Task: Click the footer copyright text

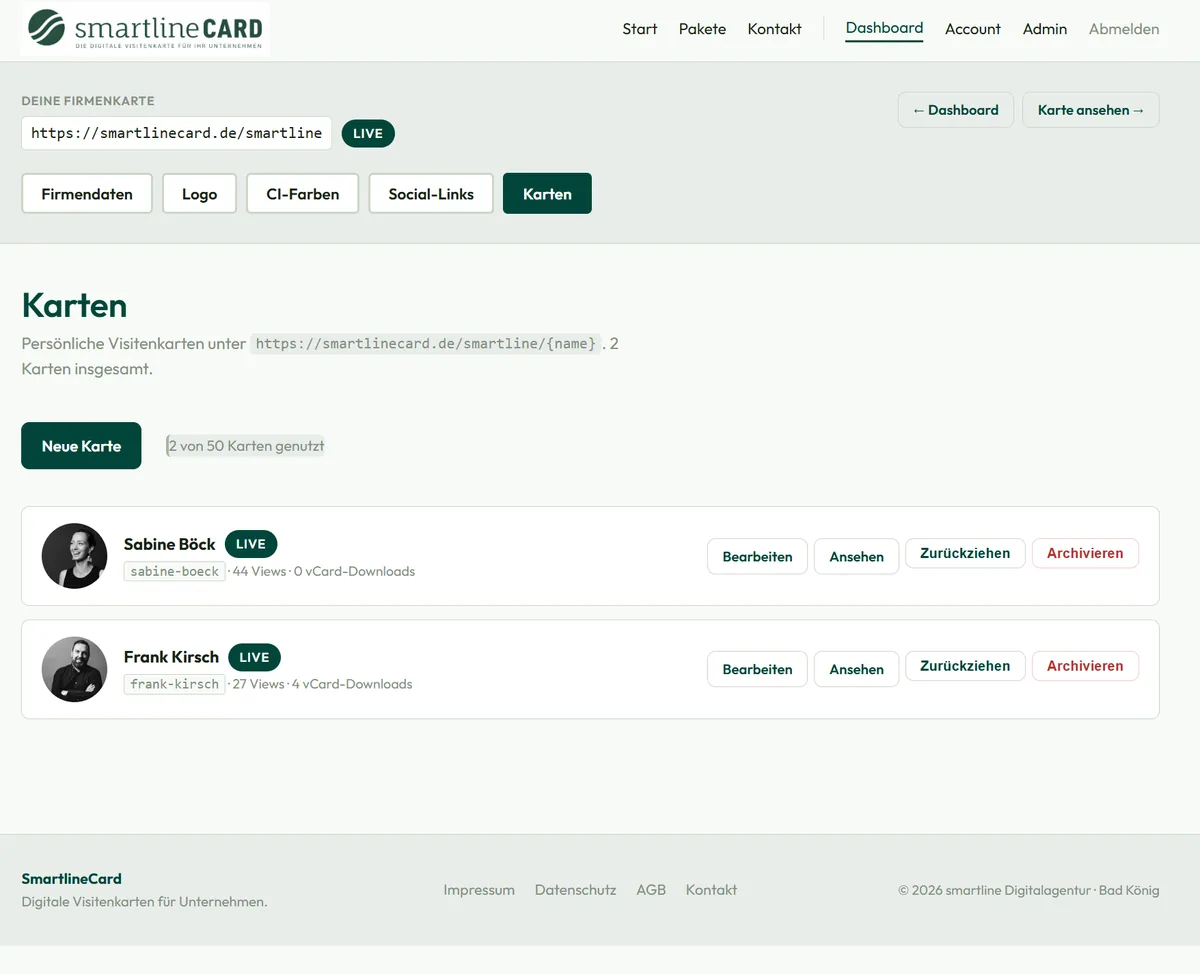Action: point(1029,890)
